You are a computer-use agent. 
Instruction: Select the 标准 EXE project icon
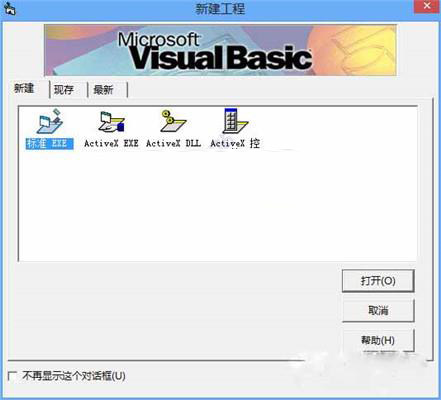(50, 121)
